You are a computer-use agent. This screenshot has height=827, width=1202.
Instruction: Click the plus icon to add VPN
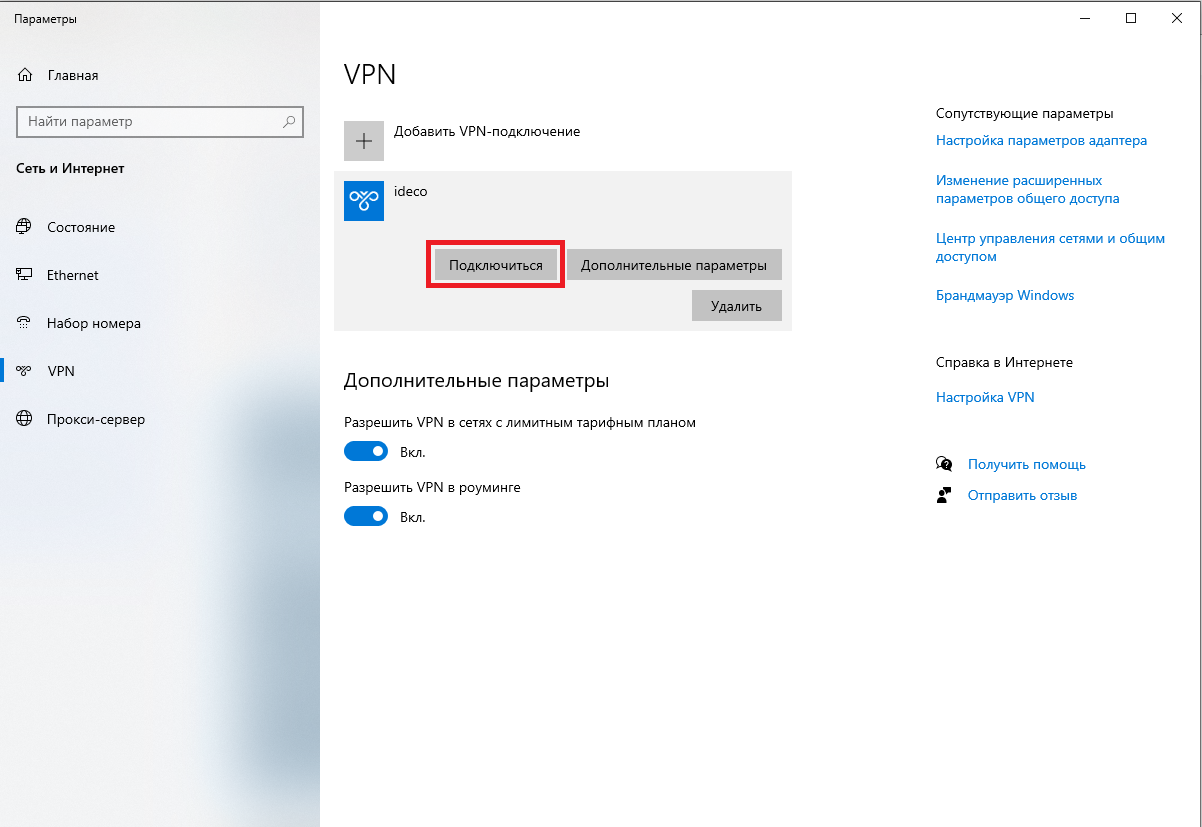click(x=364, y=141)
